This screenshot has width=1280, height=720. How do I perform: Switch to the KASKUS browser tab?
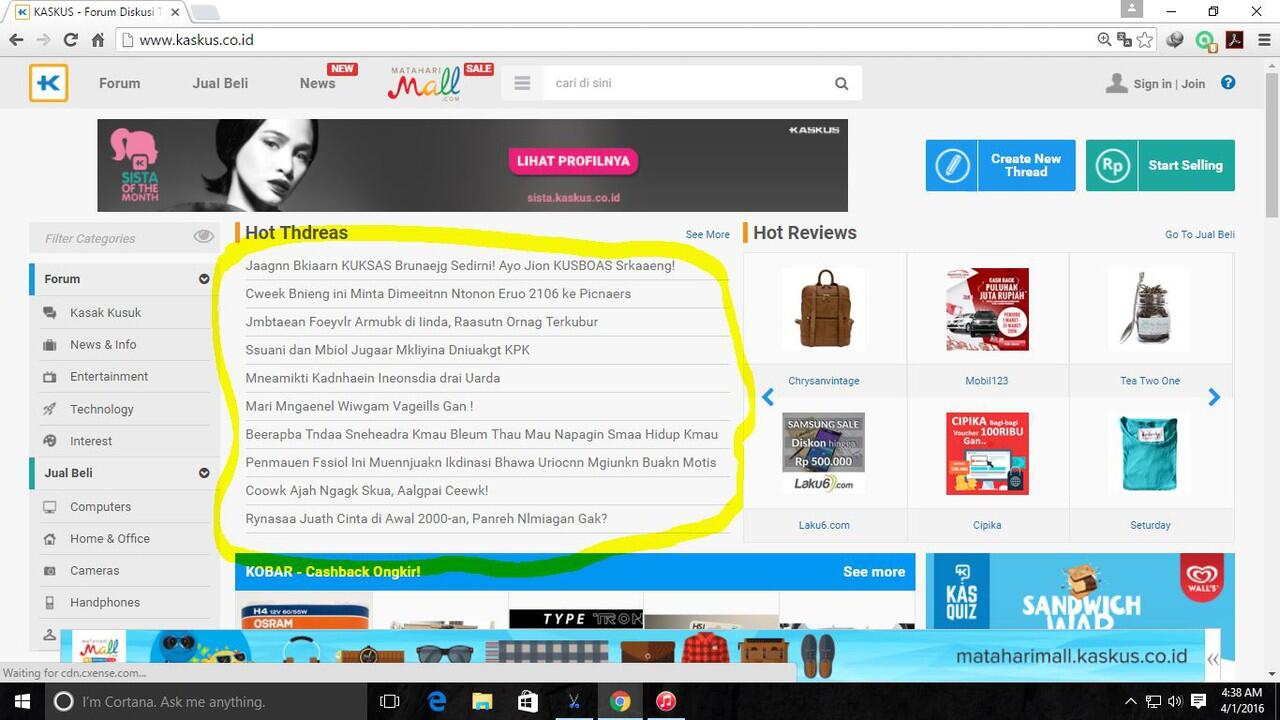[x=98, y=12]
